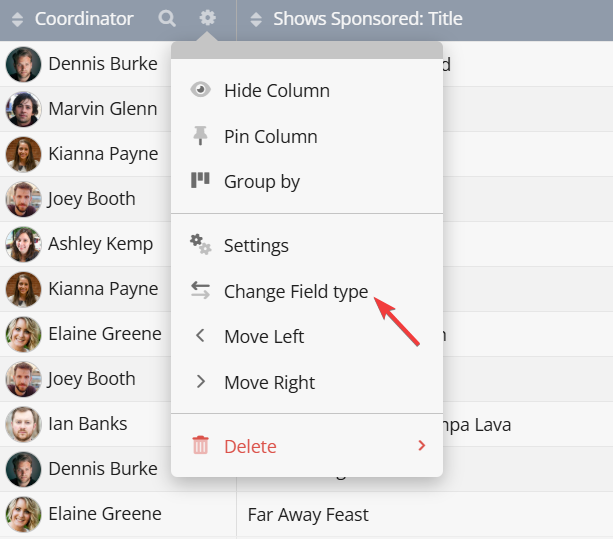The width and height of the screenshot is (613, 539).
Task: Click the search icon in Coordinator header
Action: (x=167, y=18)
